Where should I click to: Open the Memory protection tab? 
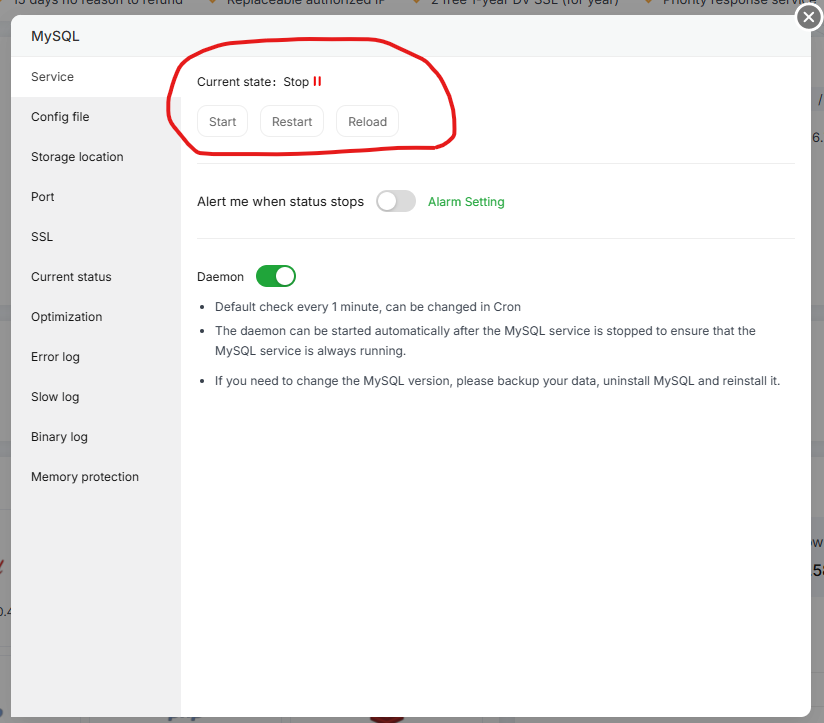tap(96, 477)
